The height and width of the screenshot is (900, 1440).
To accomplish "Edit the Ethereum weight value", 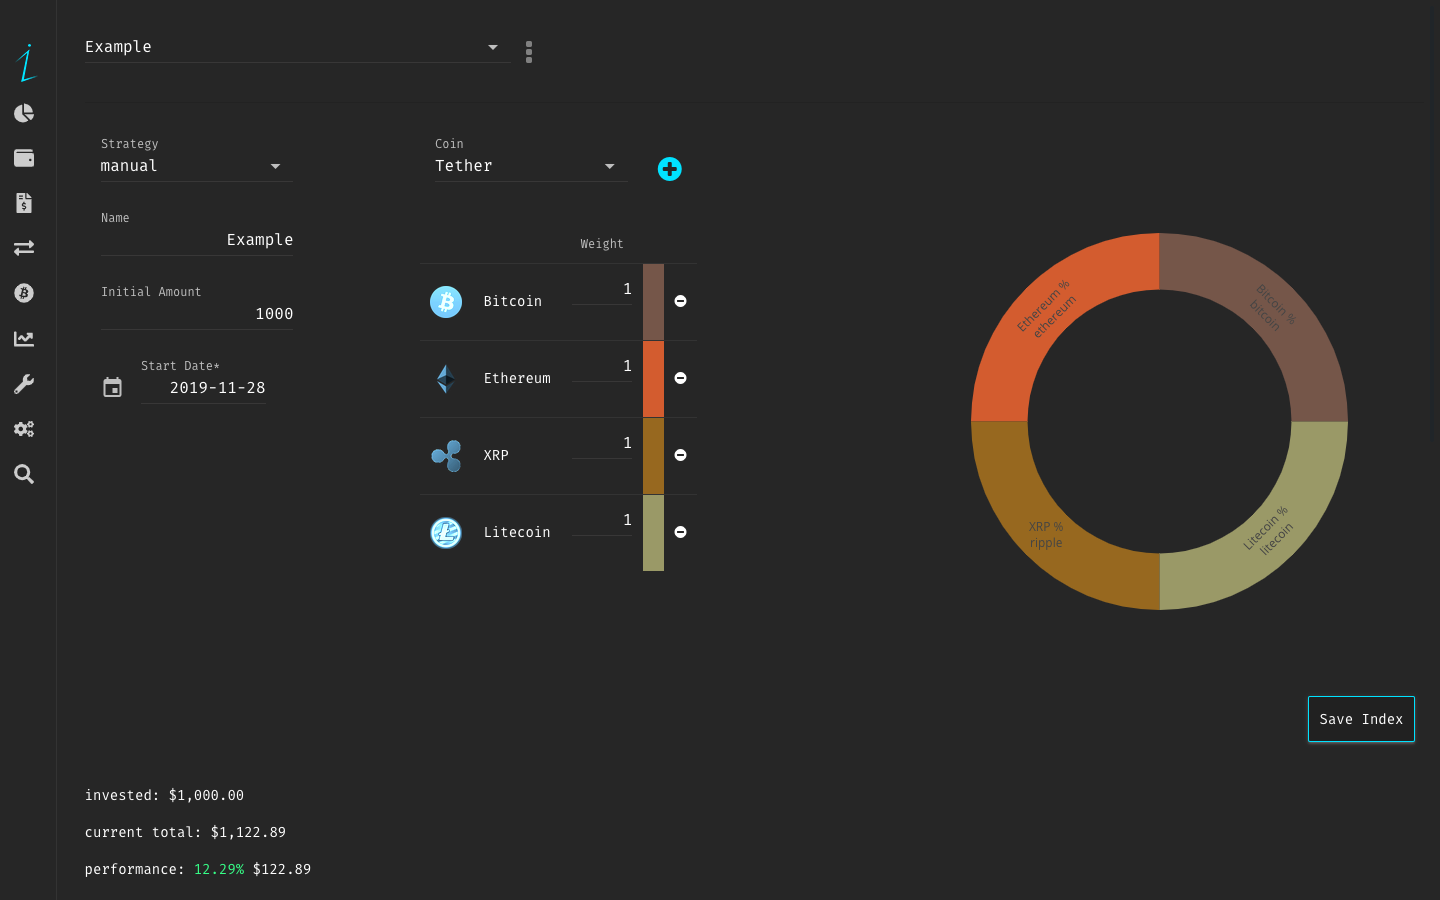I will pyautogui.click(x=602, y=366).
